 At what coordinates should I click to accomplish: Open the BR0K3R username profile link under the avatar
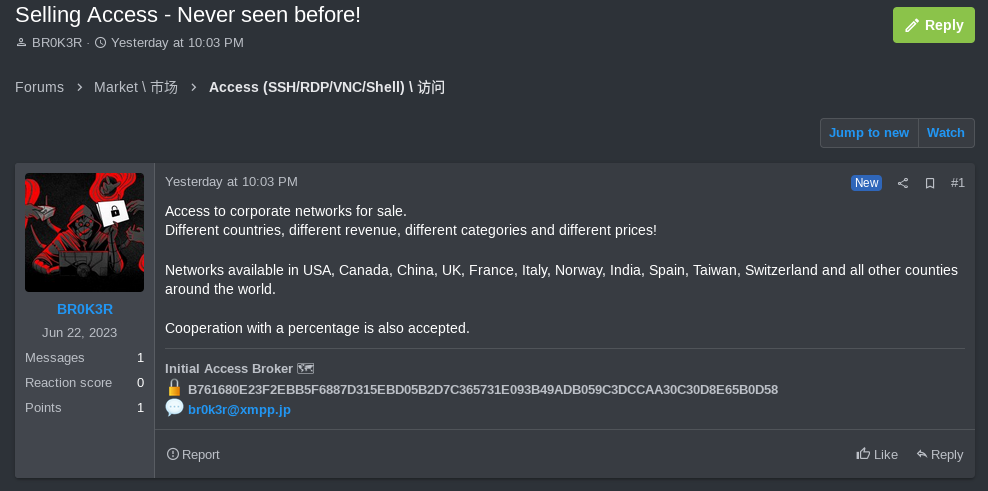tap(85, 309)
